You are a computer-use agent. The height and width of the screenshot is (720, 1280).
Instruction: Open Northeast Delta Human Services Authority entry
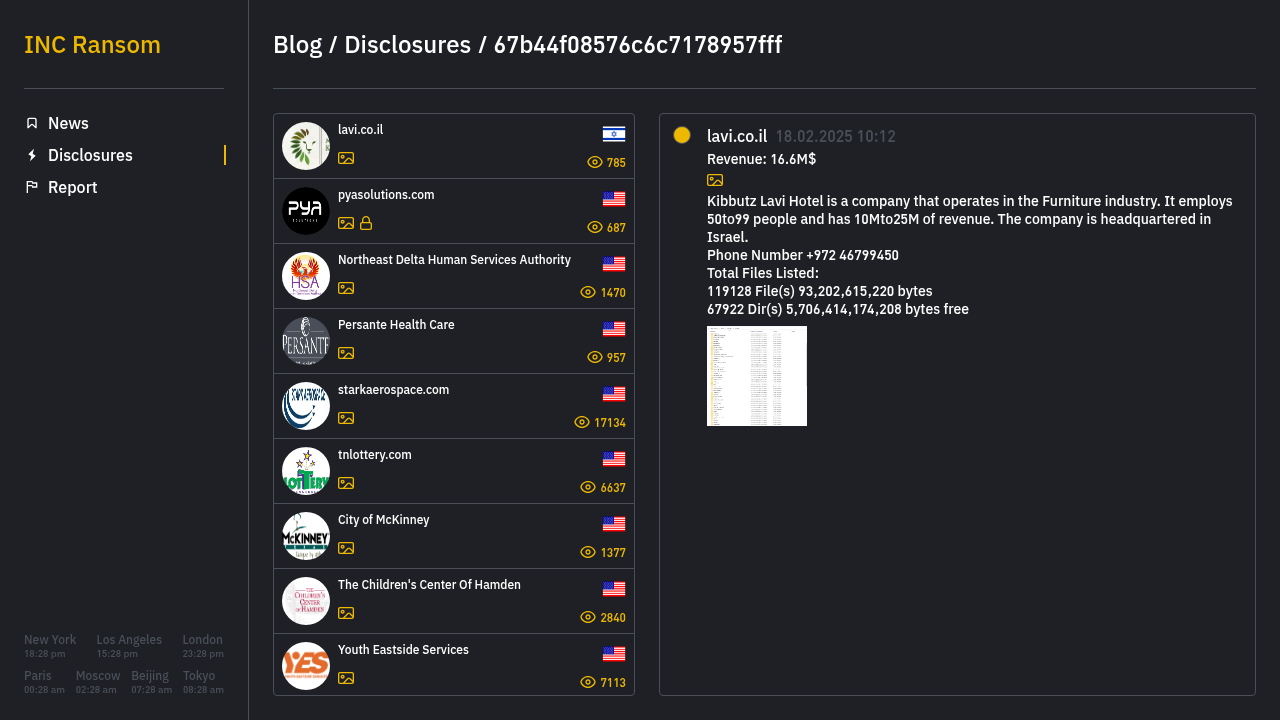[454, 260]
